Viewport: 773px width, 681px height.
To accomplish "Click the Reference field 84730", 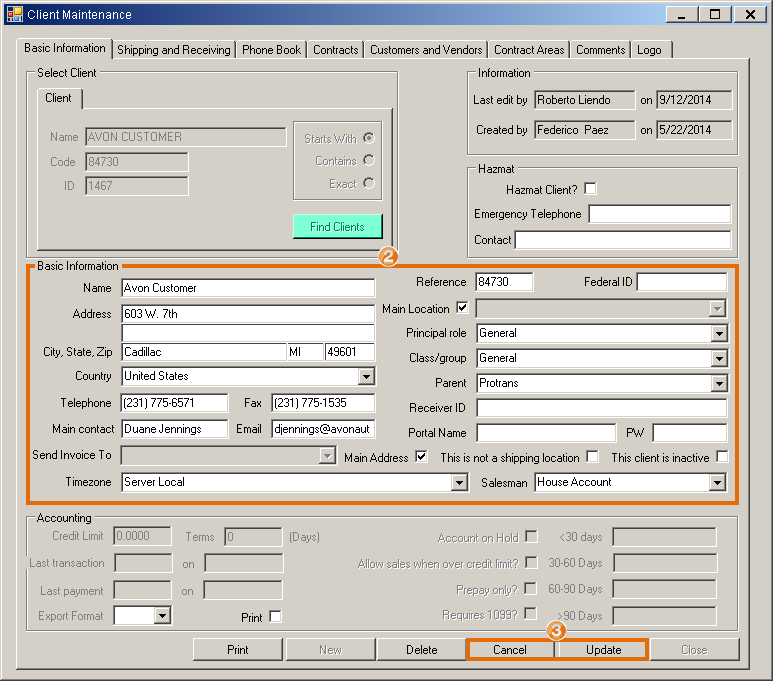I will 504,282.
